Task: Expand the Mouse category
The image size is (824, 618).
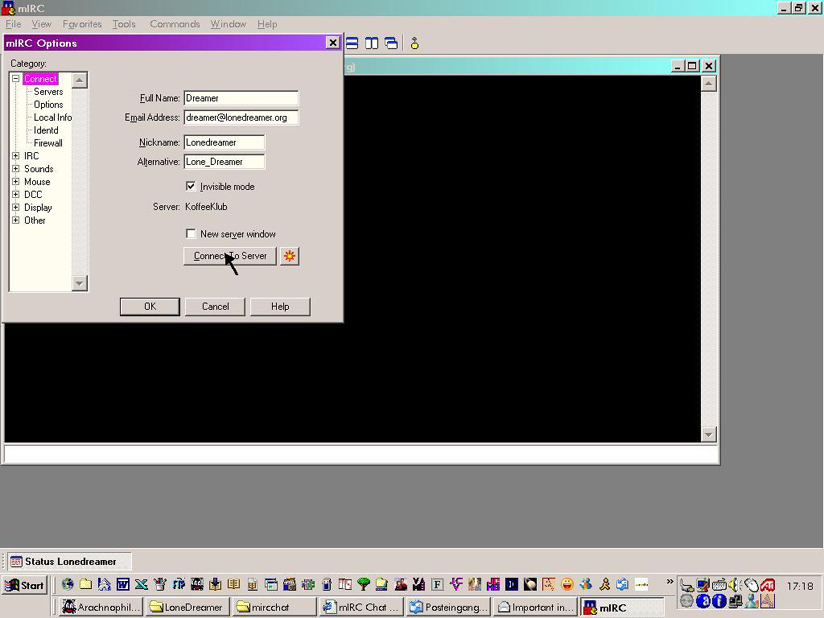Action: (16, 182)
